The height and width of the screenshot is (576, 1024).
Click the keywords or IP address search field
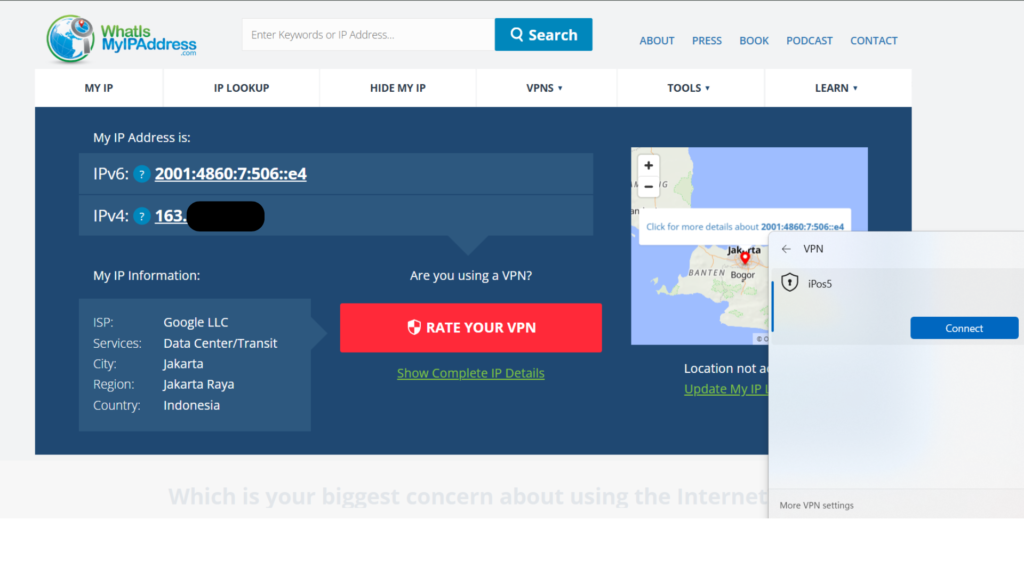pyautogui.click(x=368, y=35)
